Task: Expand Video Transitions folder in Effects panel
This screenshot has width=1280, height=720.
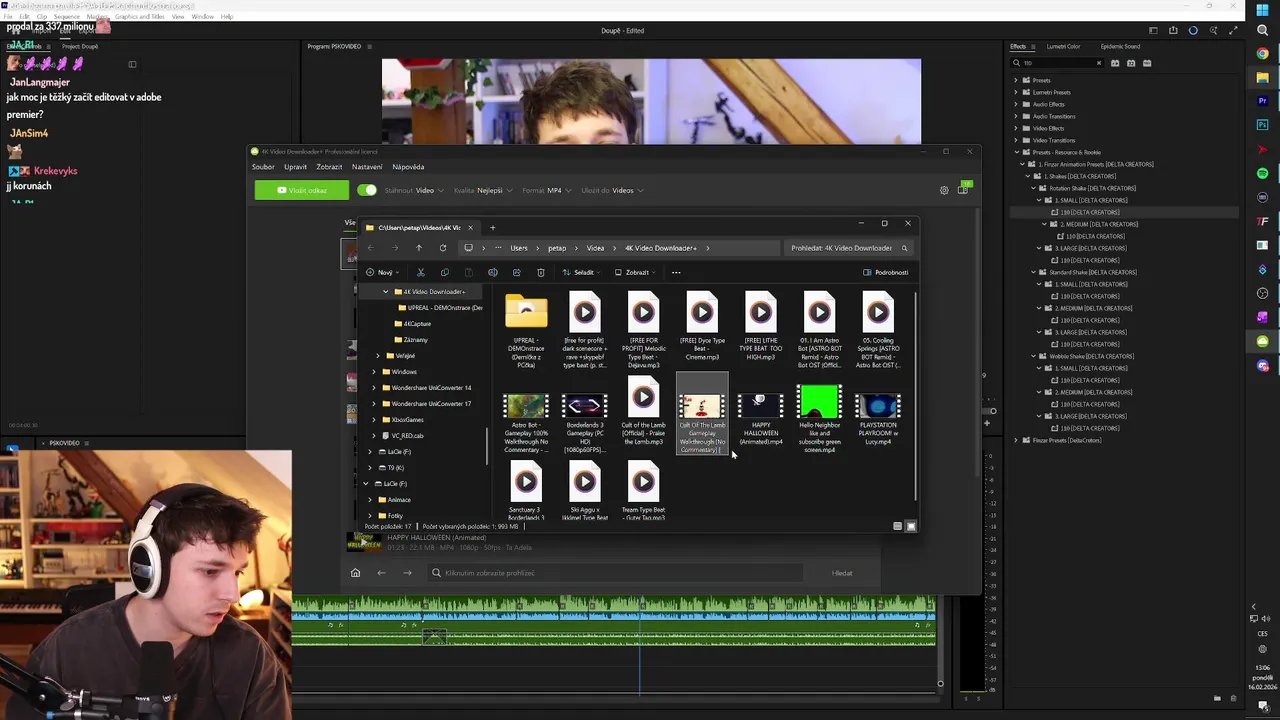Action: (1016, 140)
